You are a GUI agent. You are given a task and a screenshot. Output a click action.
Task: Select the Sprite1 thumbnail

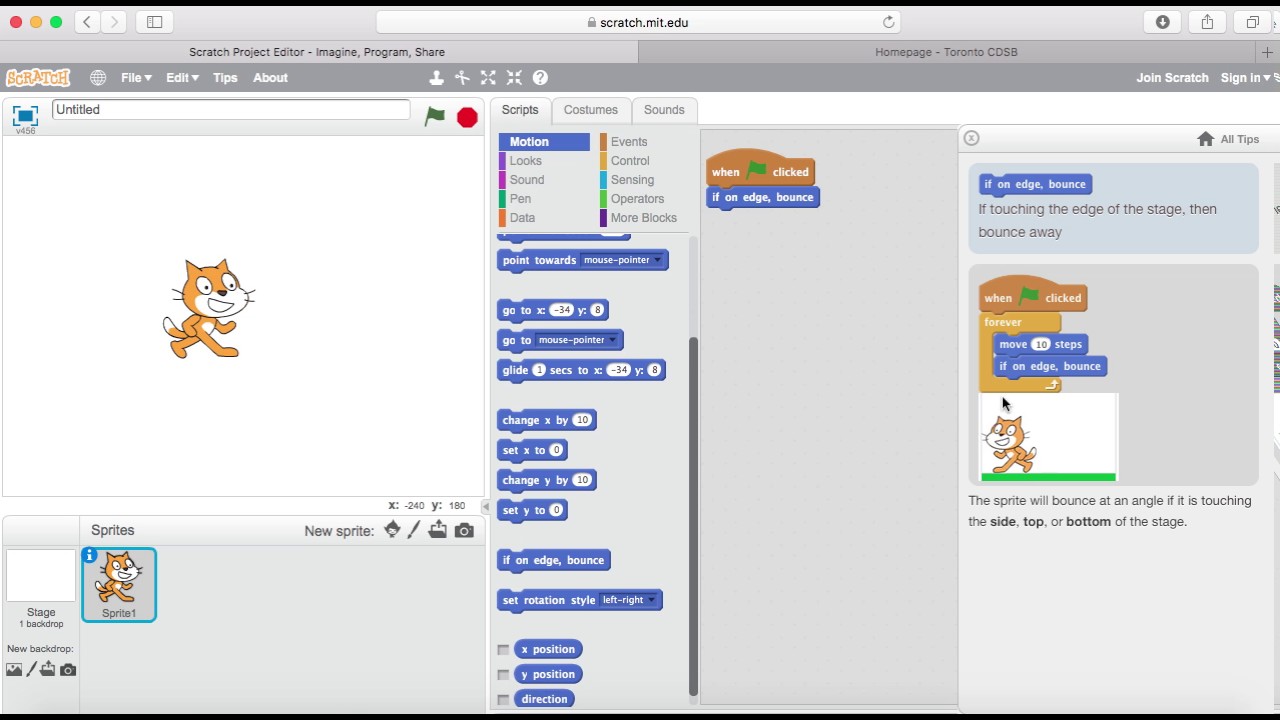pos(119,585)
